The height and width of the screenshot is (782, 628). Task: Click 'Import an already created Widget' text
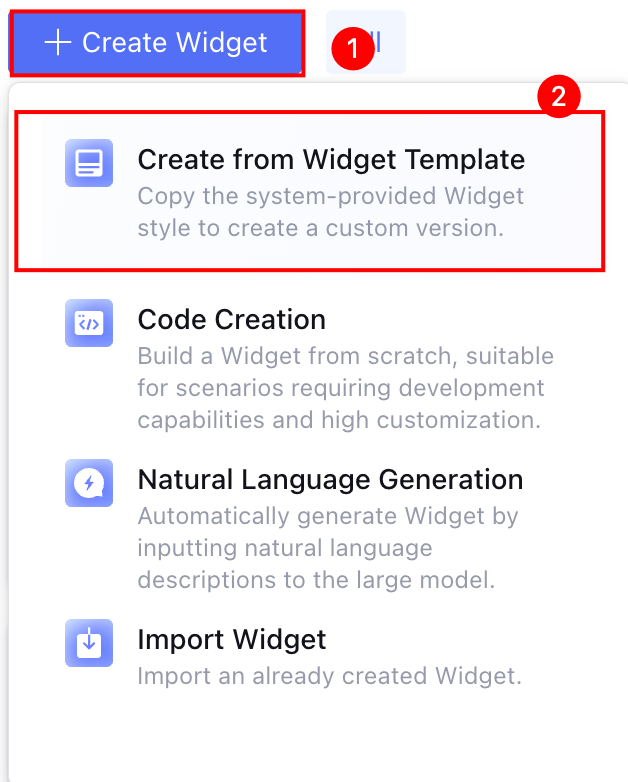pos(329,676)
